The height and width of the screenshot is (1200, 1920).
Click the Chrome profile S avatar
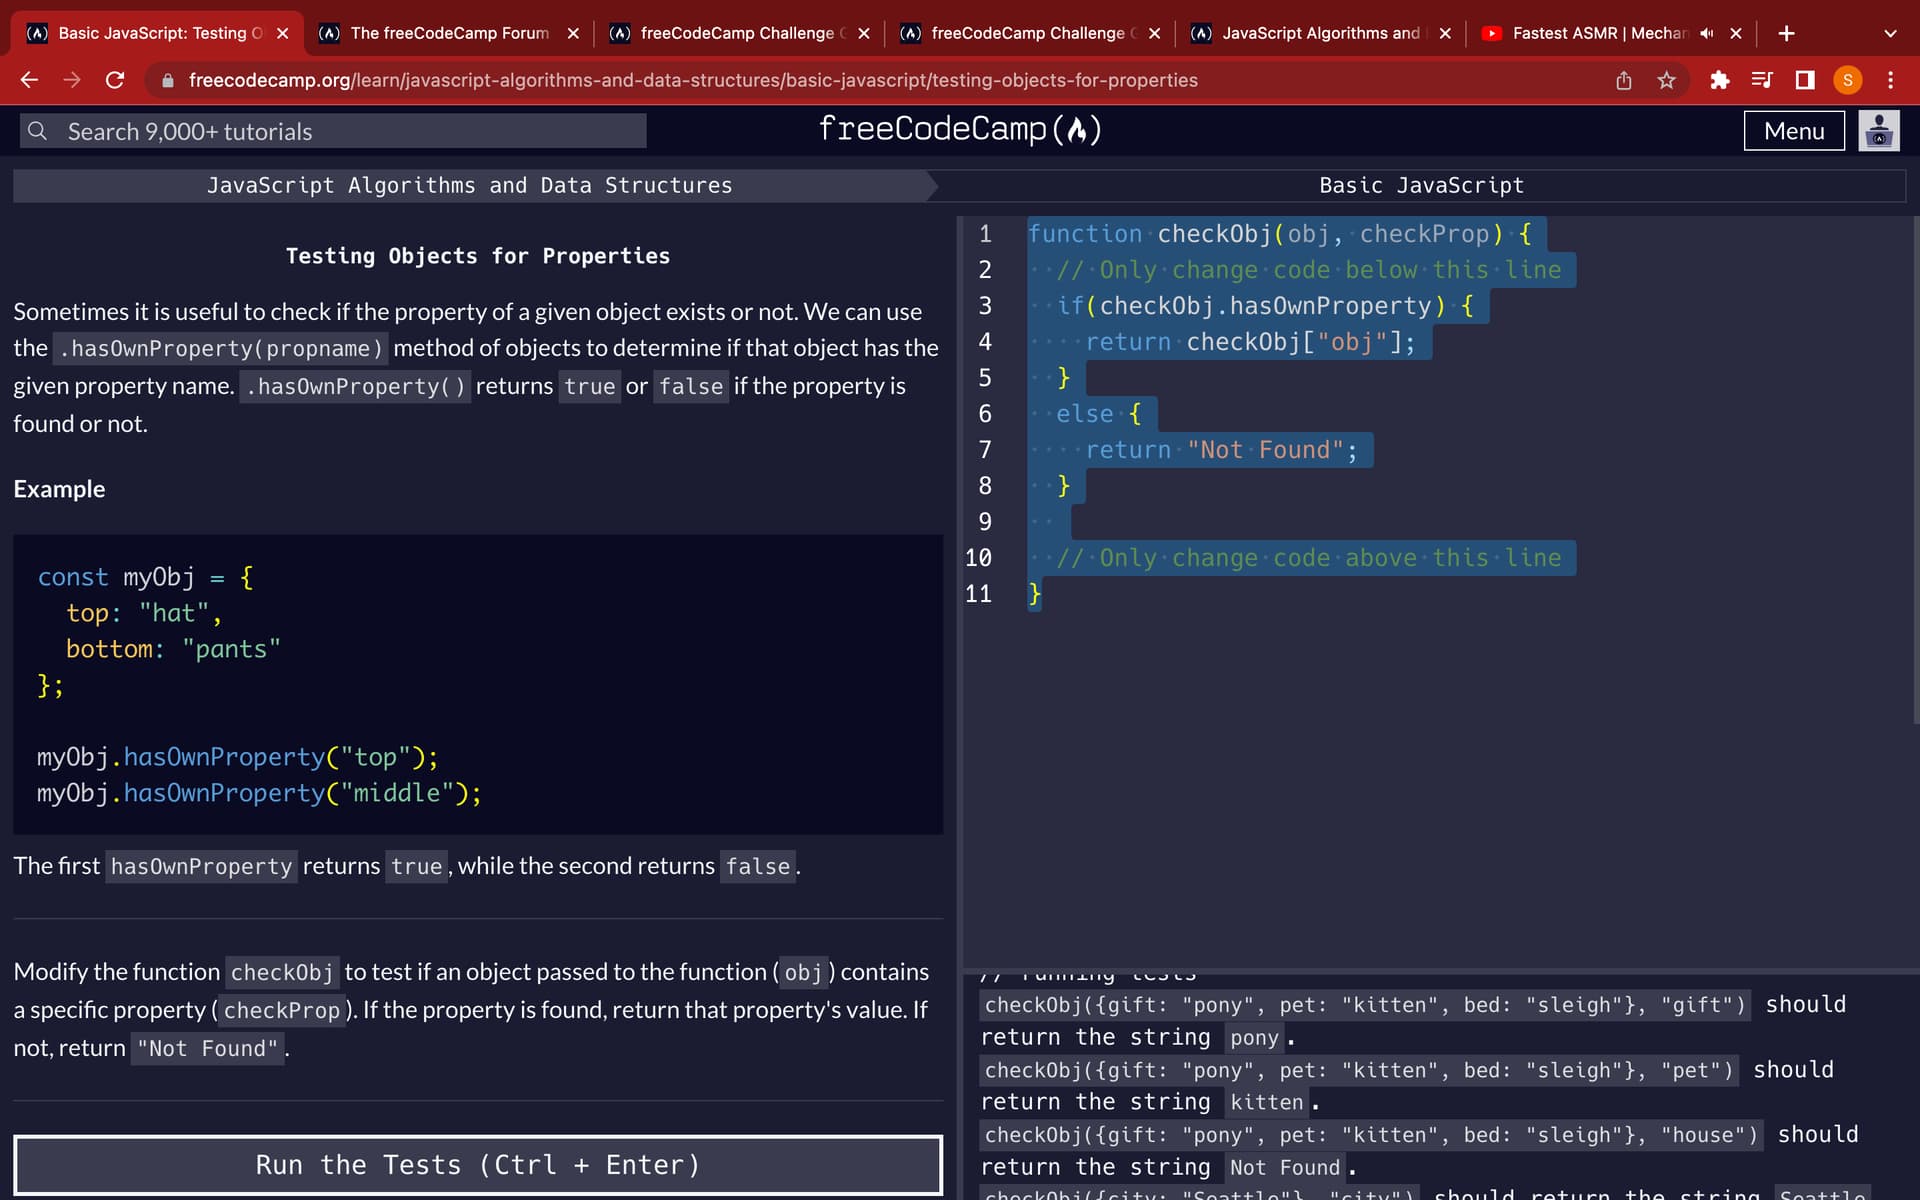1847,80
